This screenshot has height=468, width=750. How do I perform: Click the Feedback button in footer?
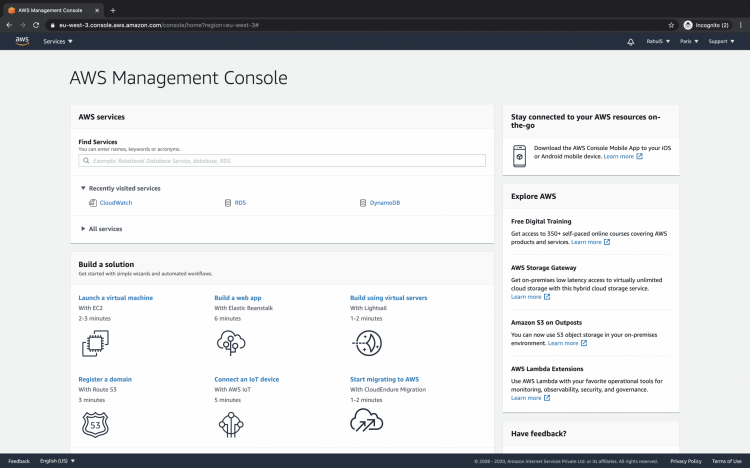tap(19, 461)
